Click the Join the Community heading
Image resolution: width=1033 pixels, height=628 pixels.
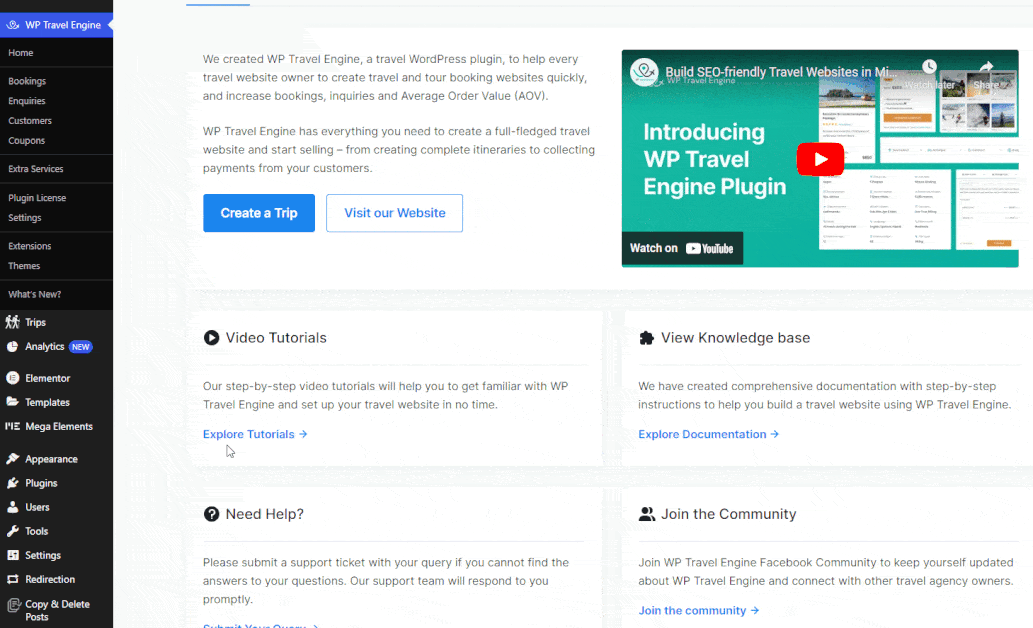pyautogui.click(x=729, y=514)
